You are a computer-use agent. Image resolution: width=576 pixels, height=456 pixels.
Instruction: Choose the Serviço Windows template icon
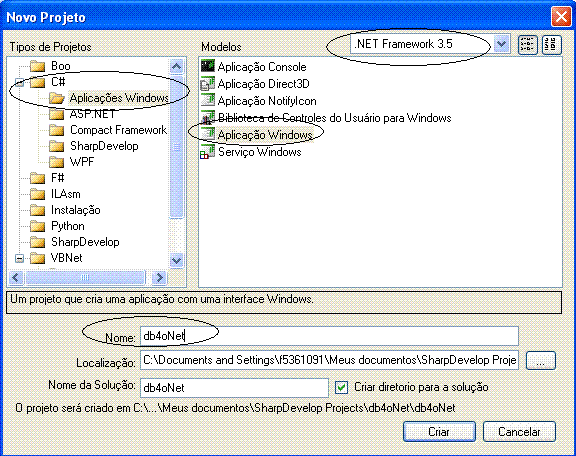[208, 151]
